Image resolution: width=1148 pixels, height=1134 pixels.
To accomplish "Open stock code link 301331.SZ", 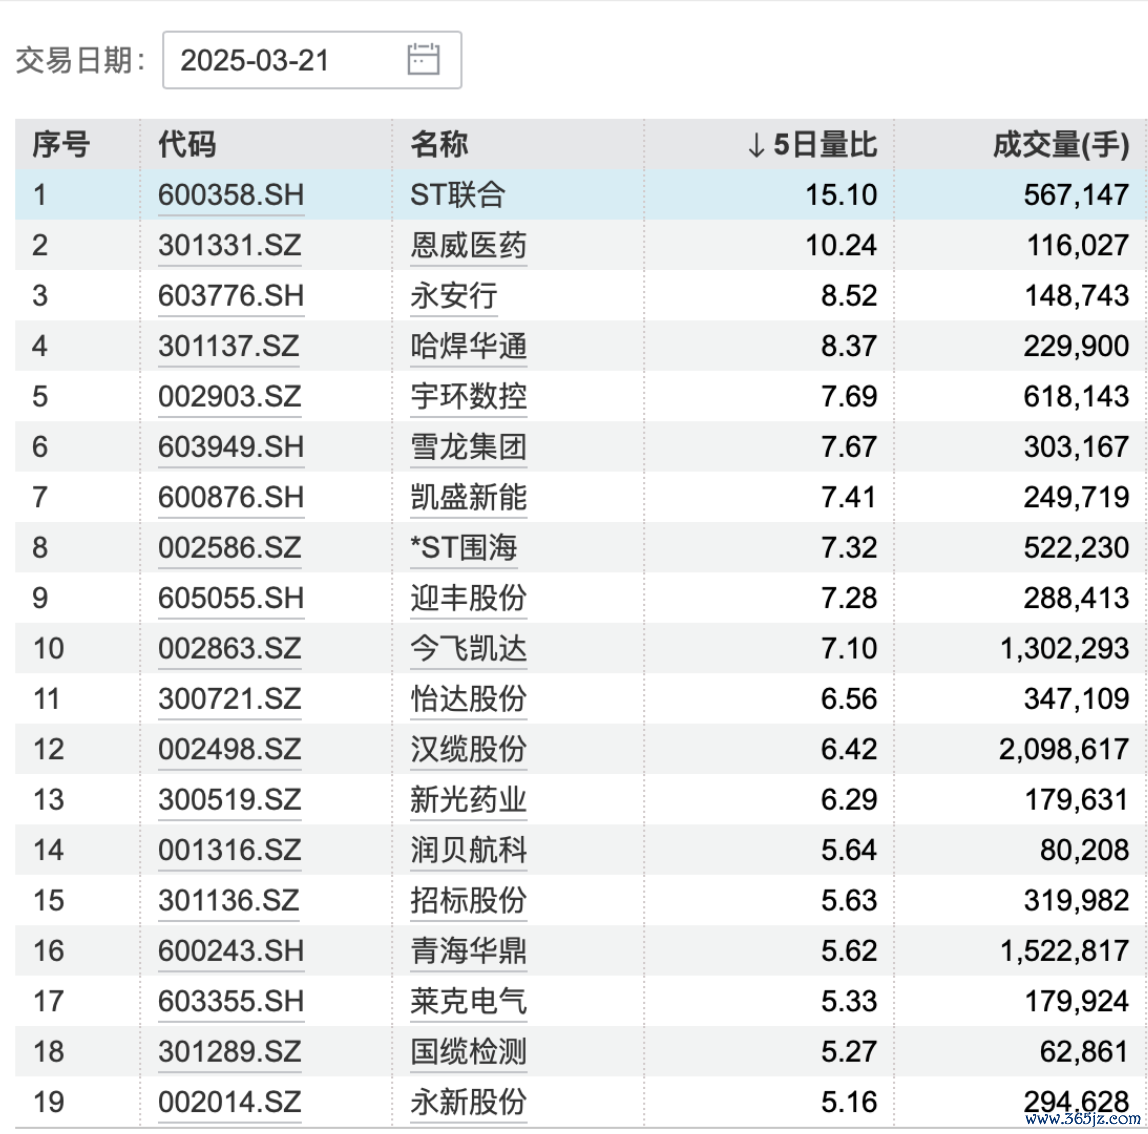I will [x=230, y=245].
